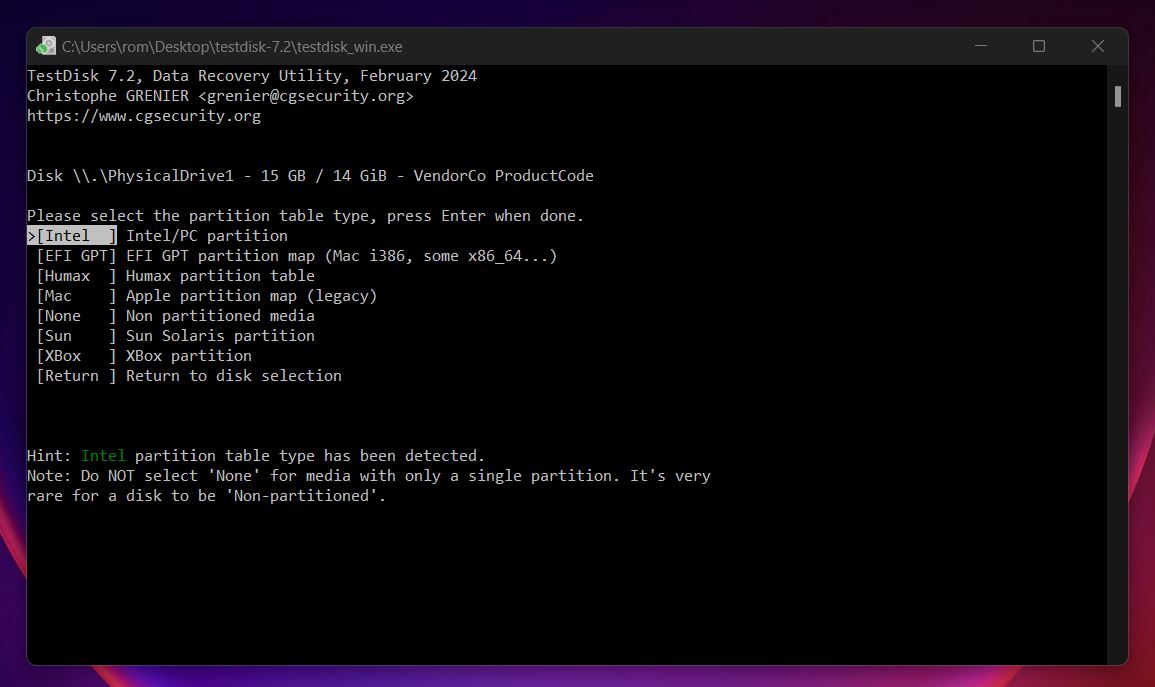Minimize the testdisk_win.exe window

[x=980, y=46]
